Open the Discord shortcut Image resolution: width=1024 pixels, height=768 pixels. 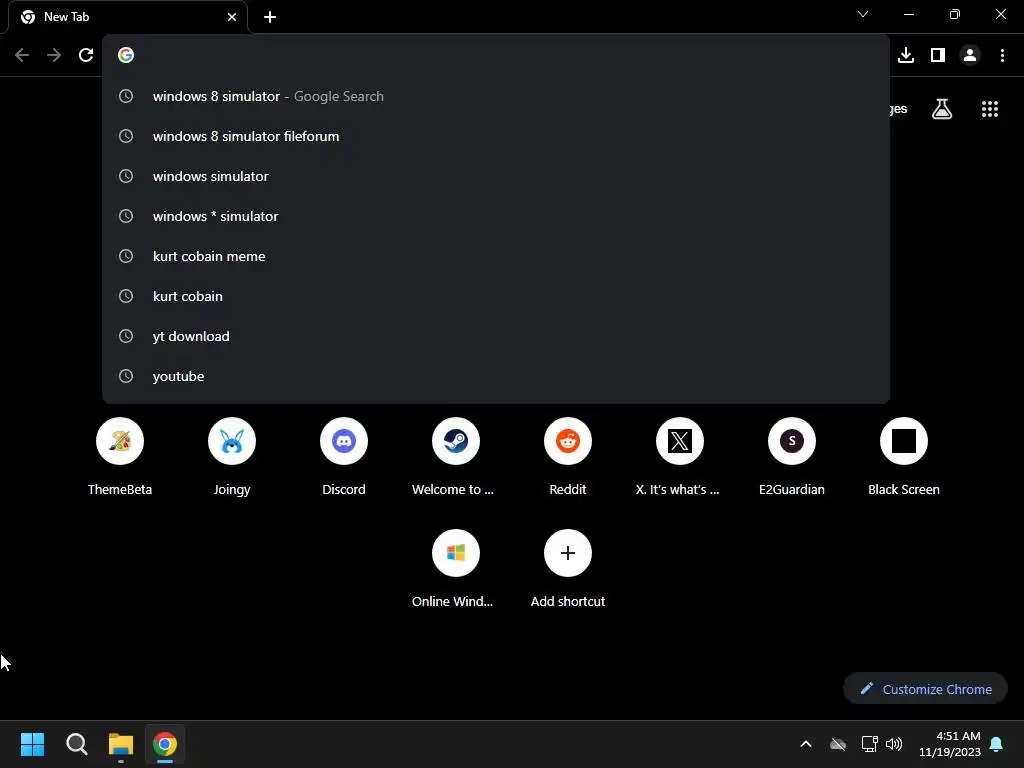(344, 441)
